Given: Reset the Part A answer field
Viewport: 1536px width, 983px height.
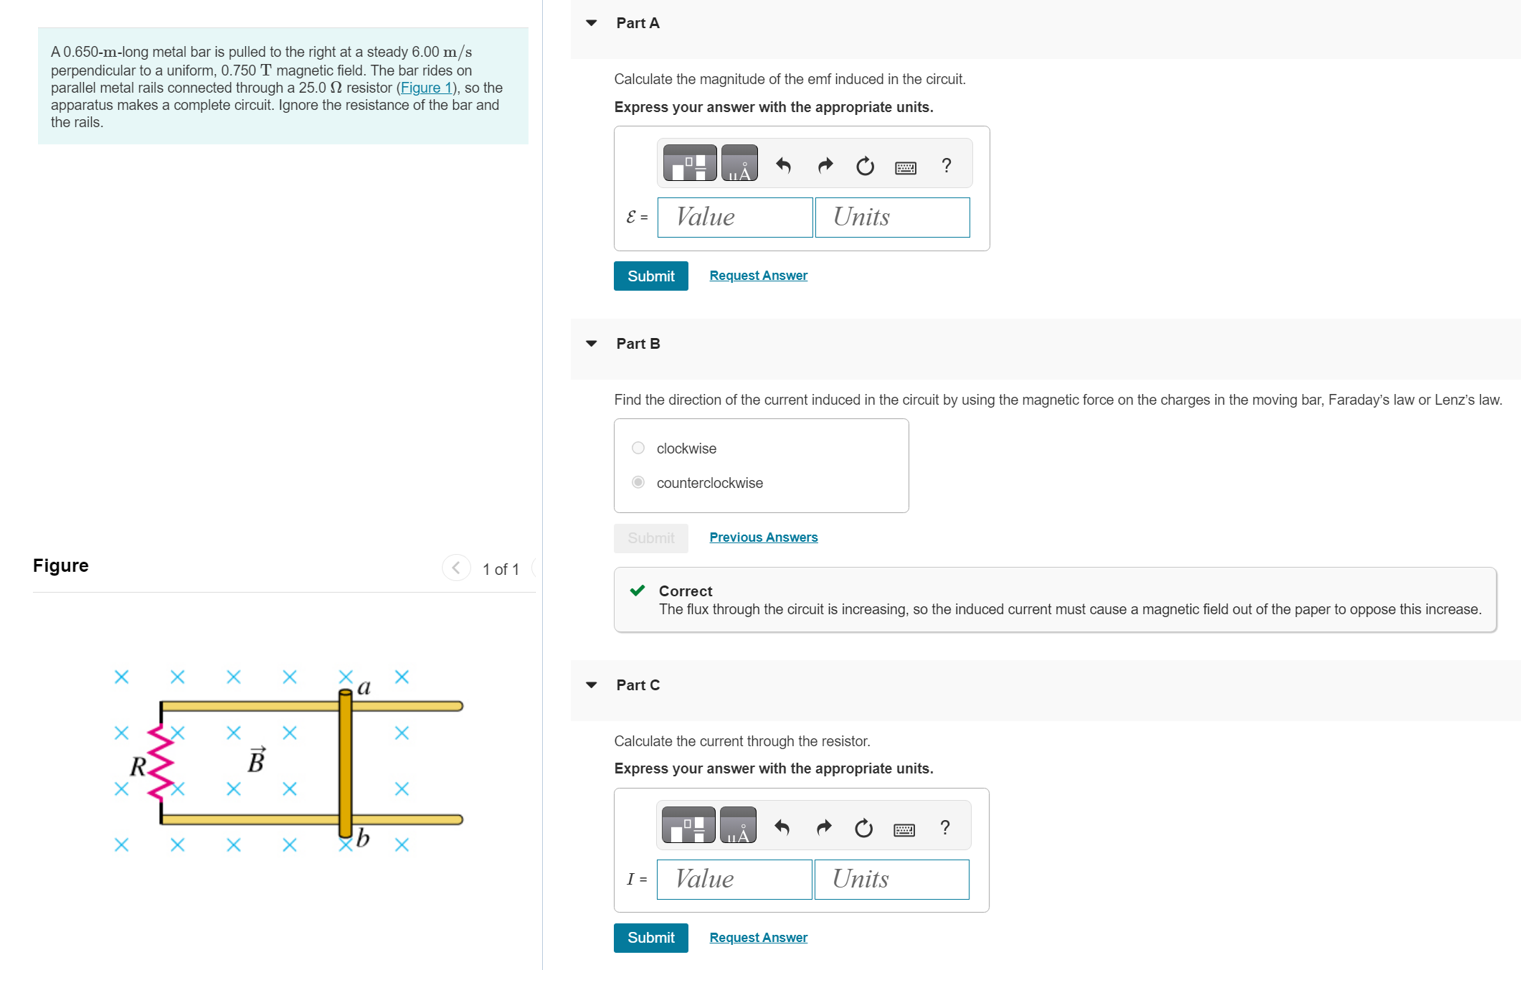Looking at the screenshot, I should tap(864, 165).
